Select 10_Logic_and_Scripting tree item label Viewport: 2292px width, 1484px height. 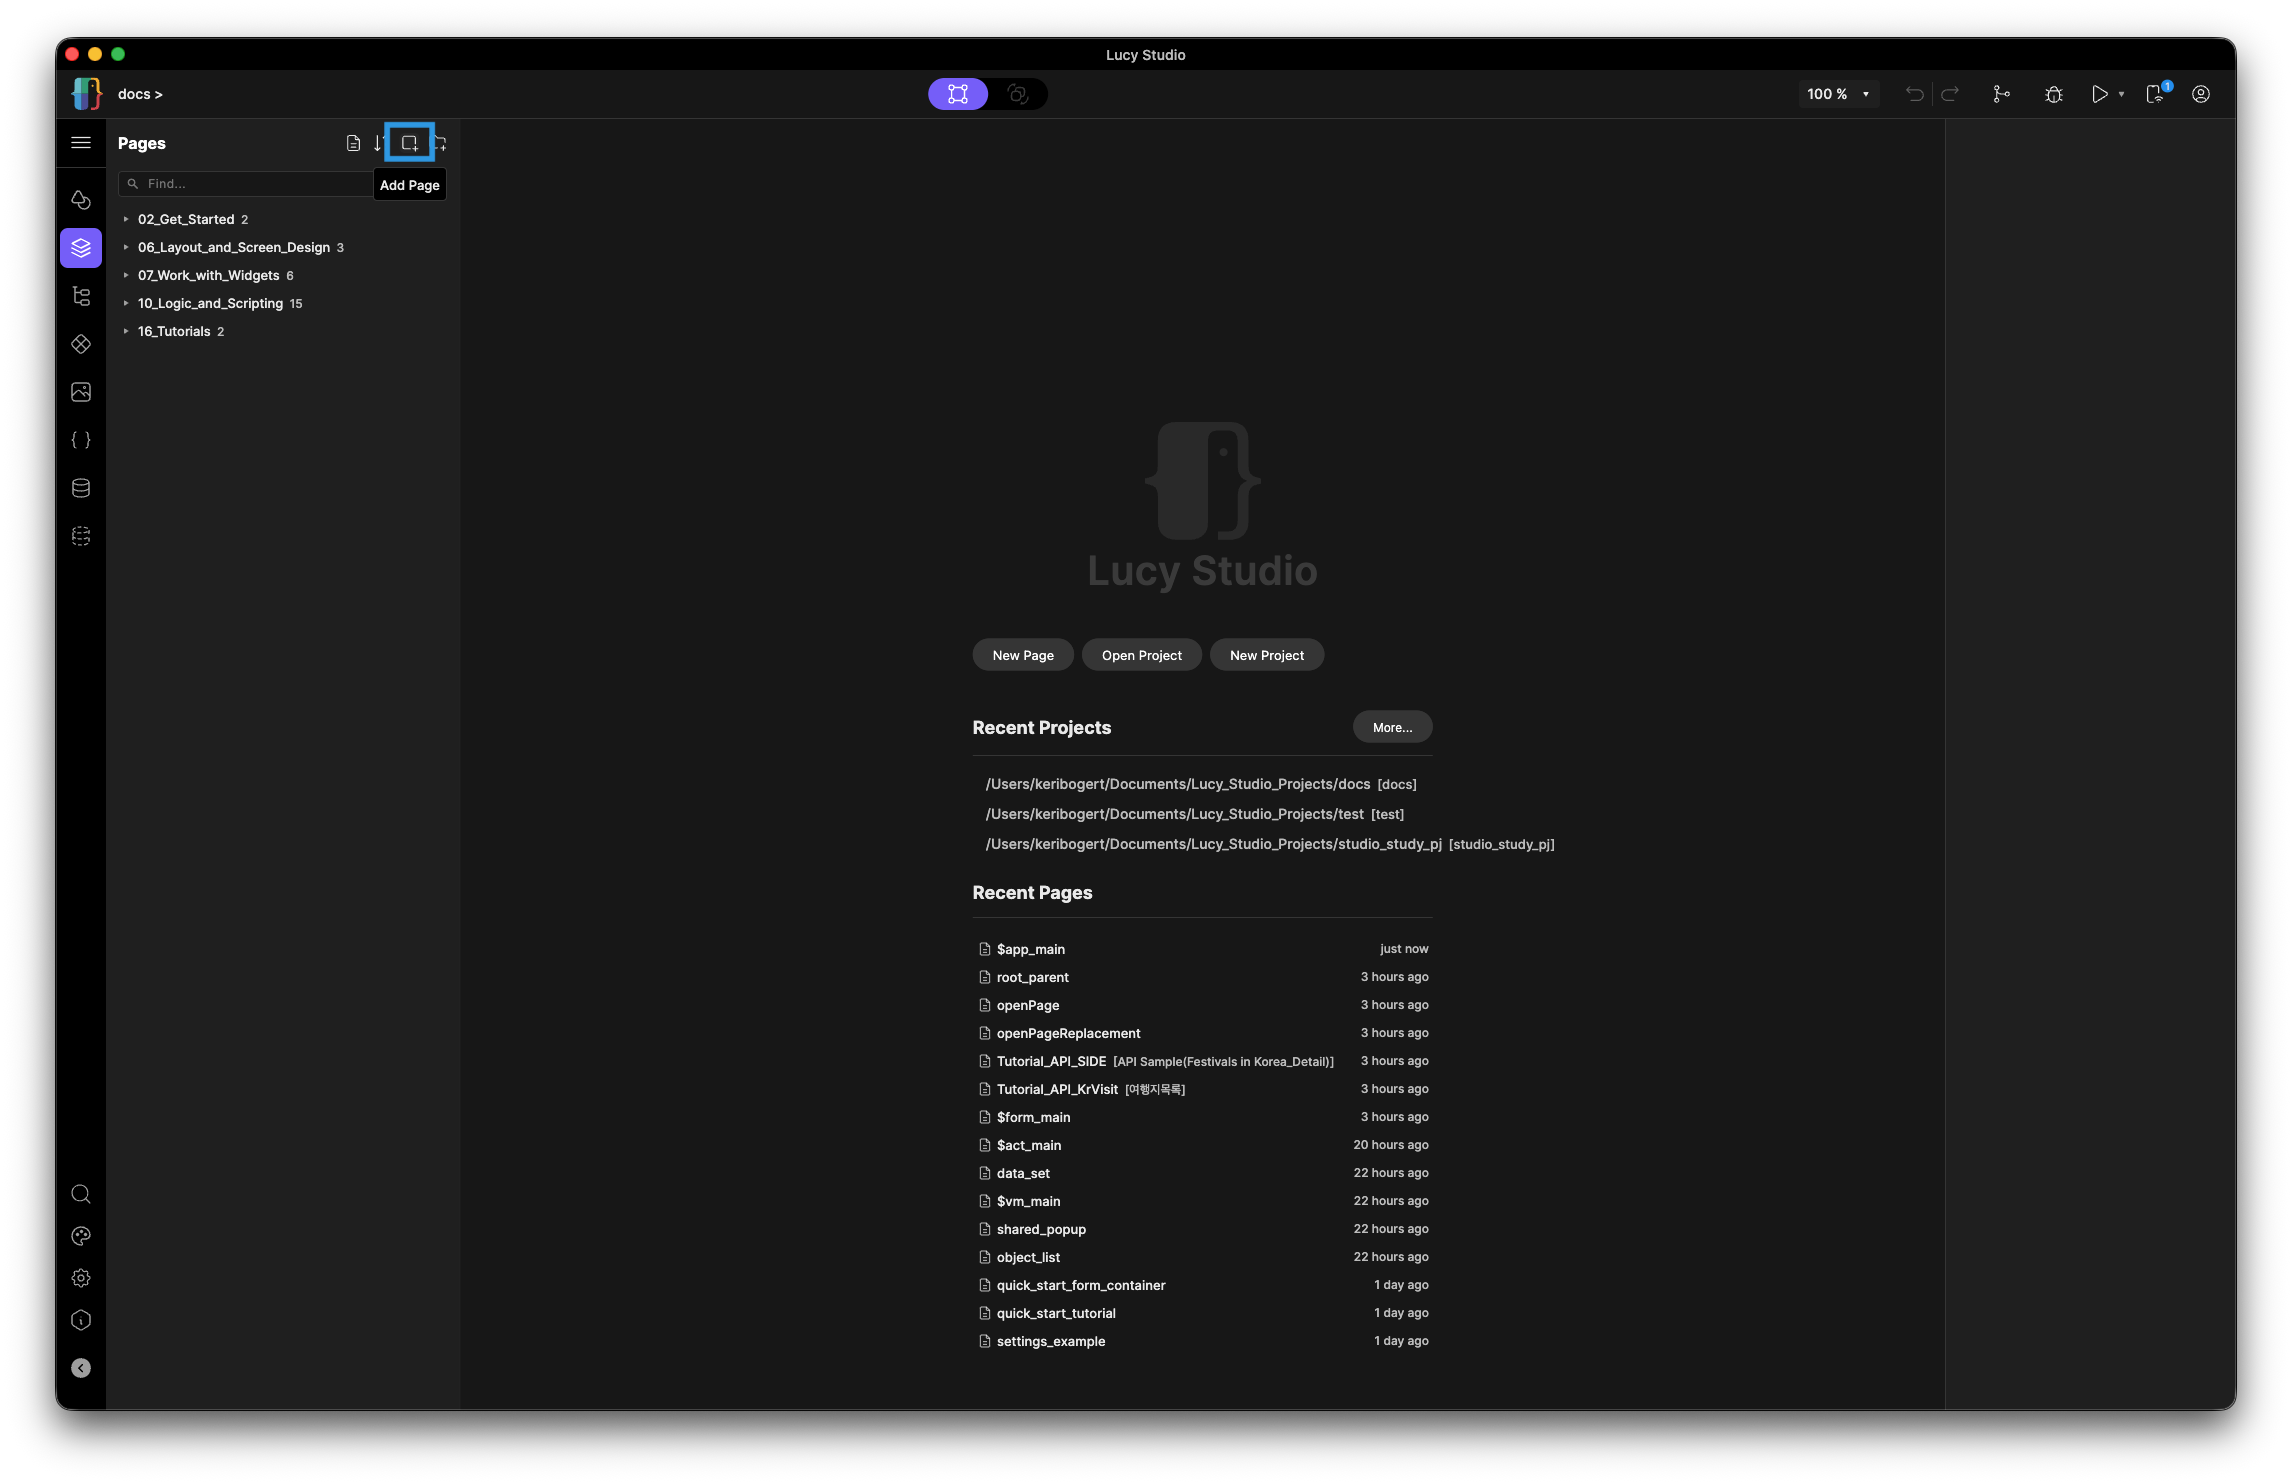point(210,303)
